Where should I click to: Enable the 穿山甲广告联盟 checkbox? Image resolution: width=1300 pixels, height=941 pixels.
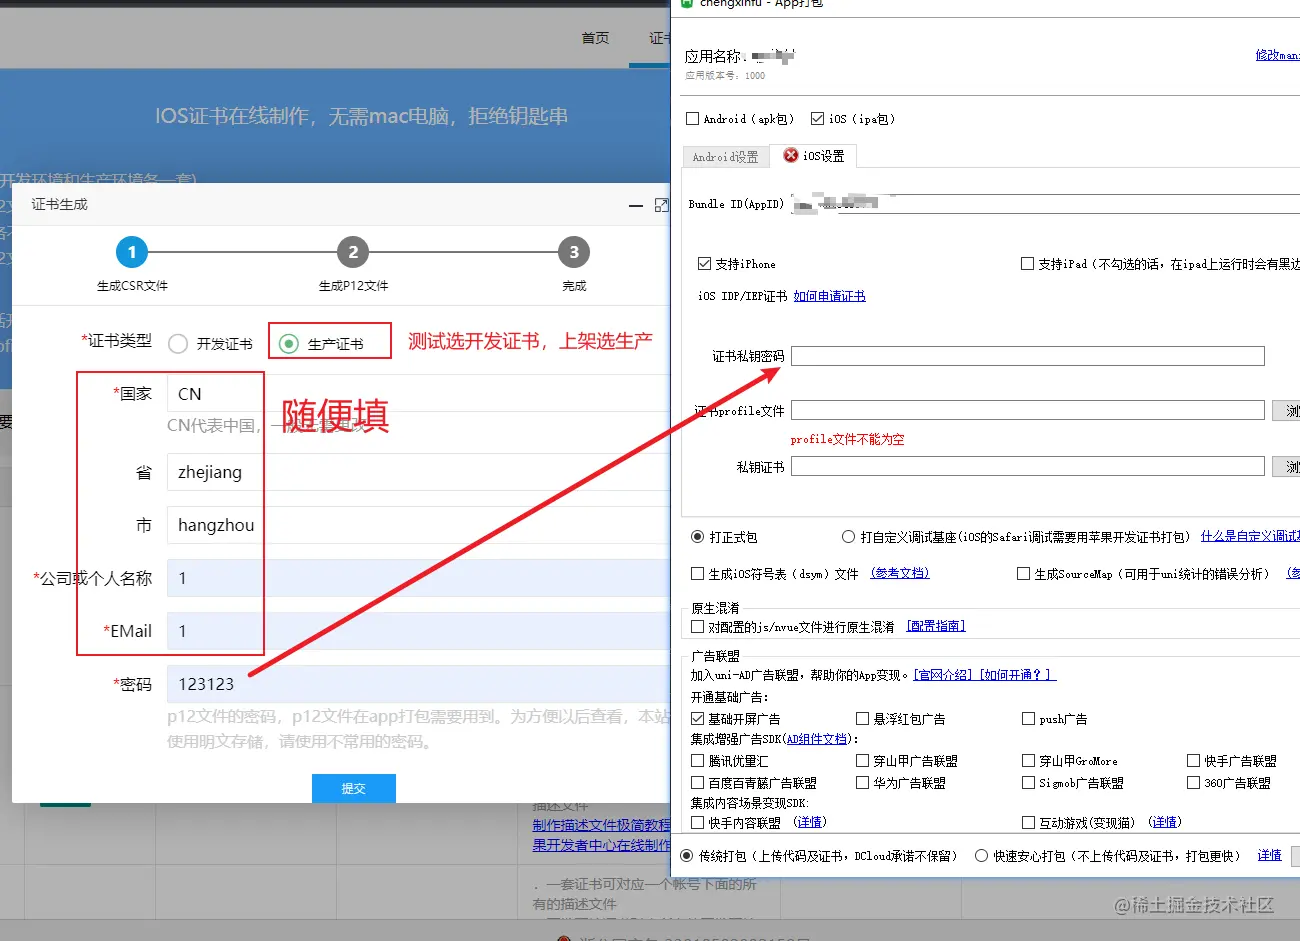click(862, 761)
